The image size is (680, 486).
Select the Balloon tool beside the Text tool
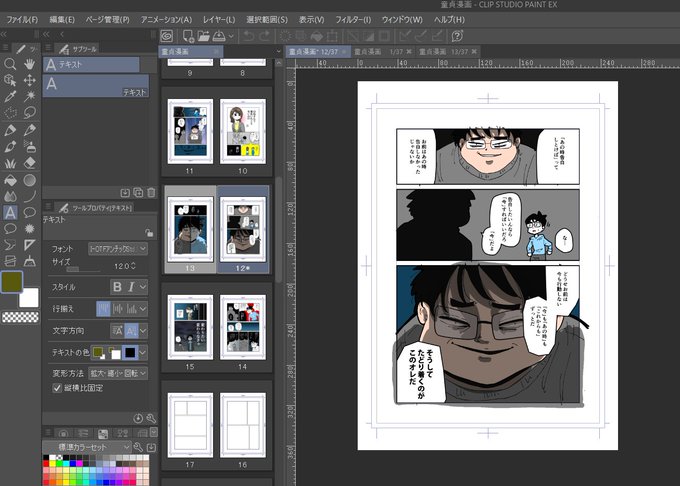coord(29,212)
